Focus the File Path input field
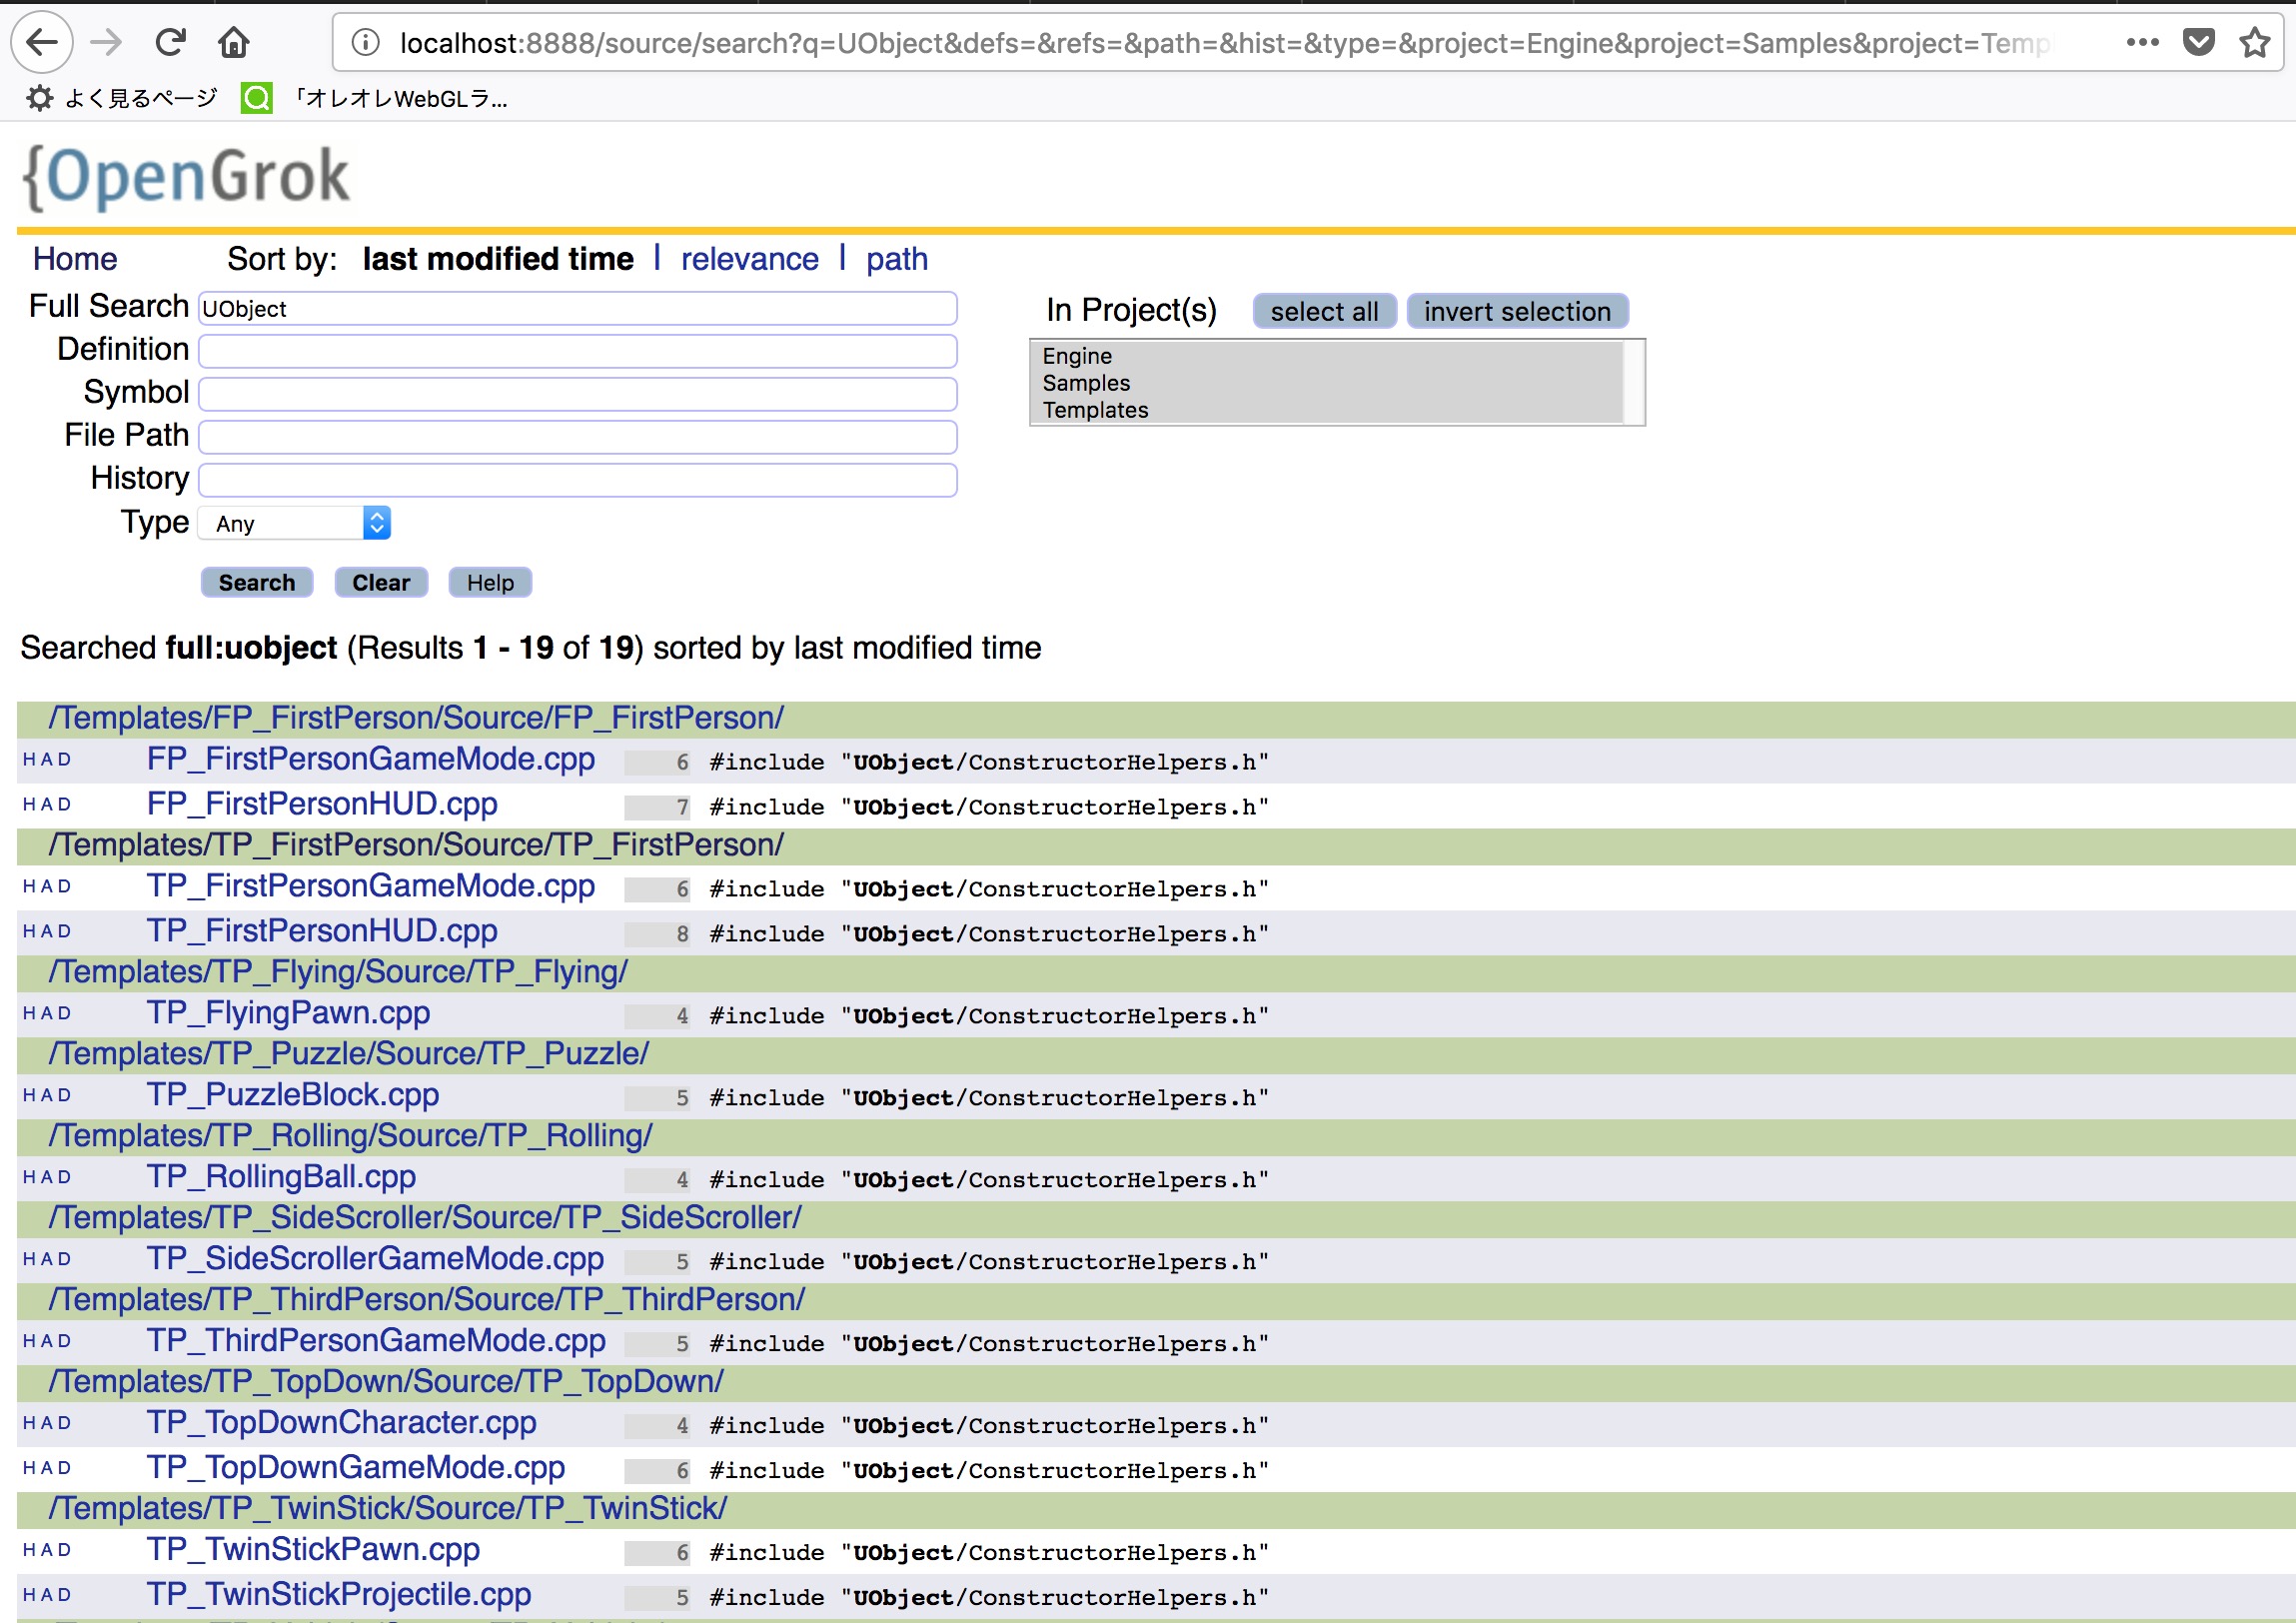This screenshot has width=2296, height=1623. [x=578, y=437]
